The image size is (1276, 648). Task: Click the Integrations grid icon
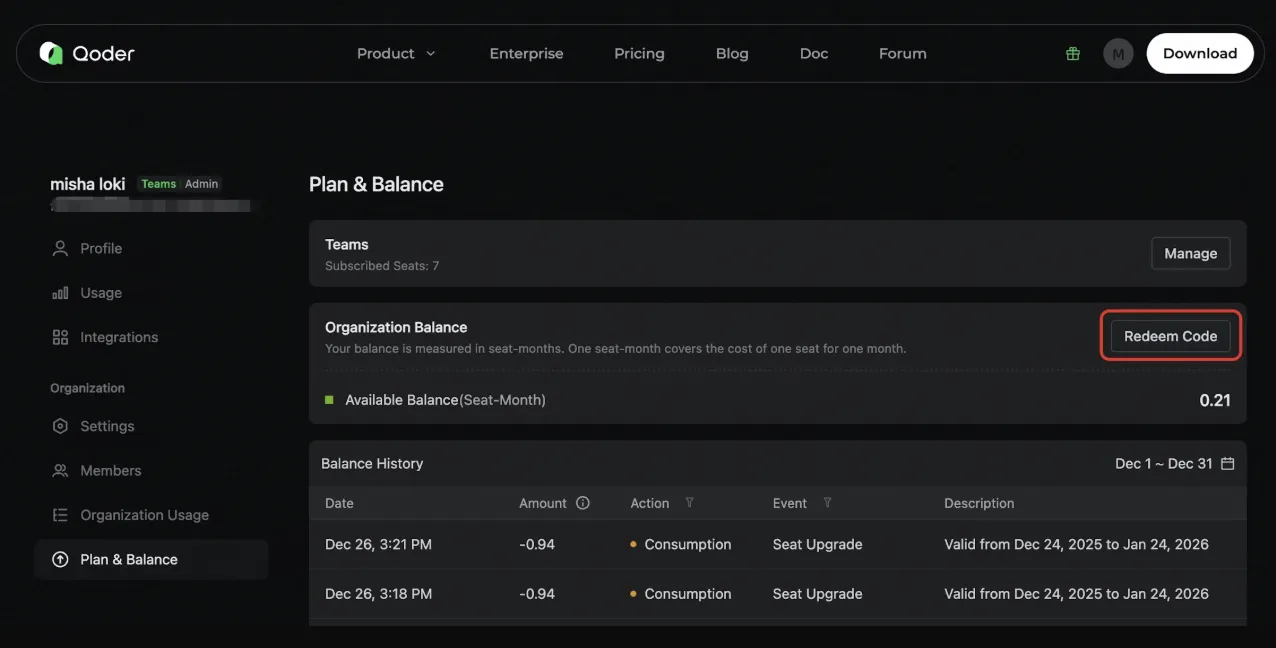click(x=60, y=337)
